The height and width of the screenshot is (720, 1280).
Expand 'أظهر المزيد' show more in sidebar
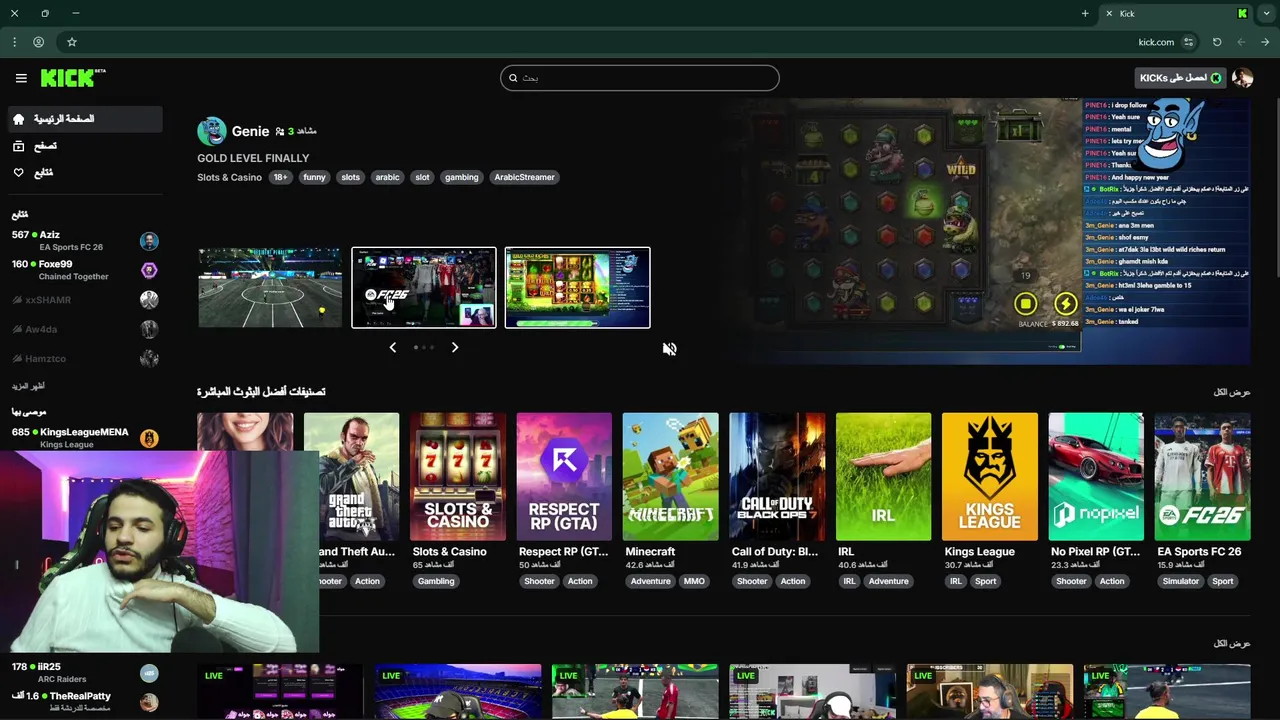click(28, 386)
